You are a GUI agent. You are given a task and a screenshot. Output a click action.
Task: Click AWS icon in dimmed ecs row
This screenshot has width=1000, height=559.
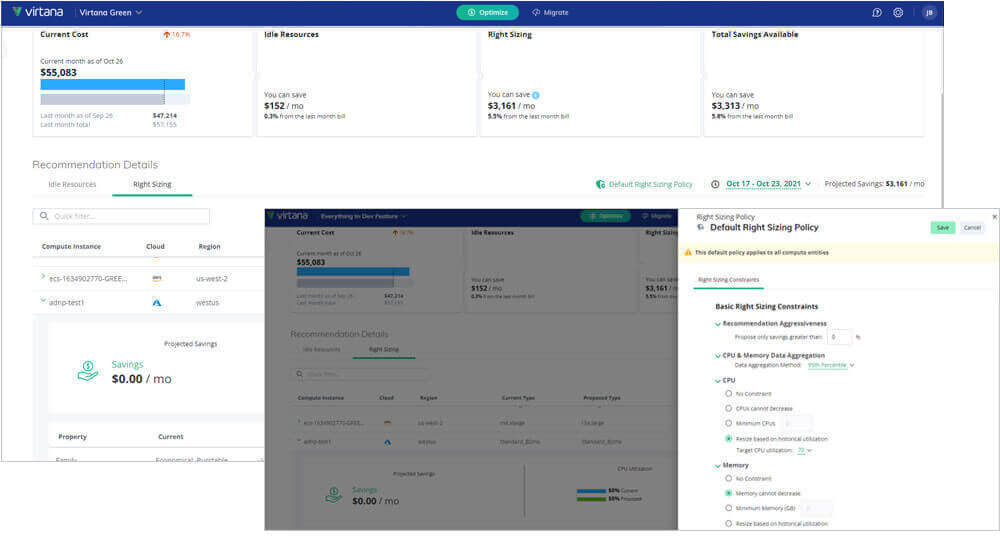[387, 423]
